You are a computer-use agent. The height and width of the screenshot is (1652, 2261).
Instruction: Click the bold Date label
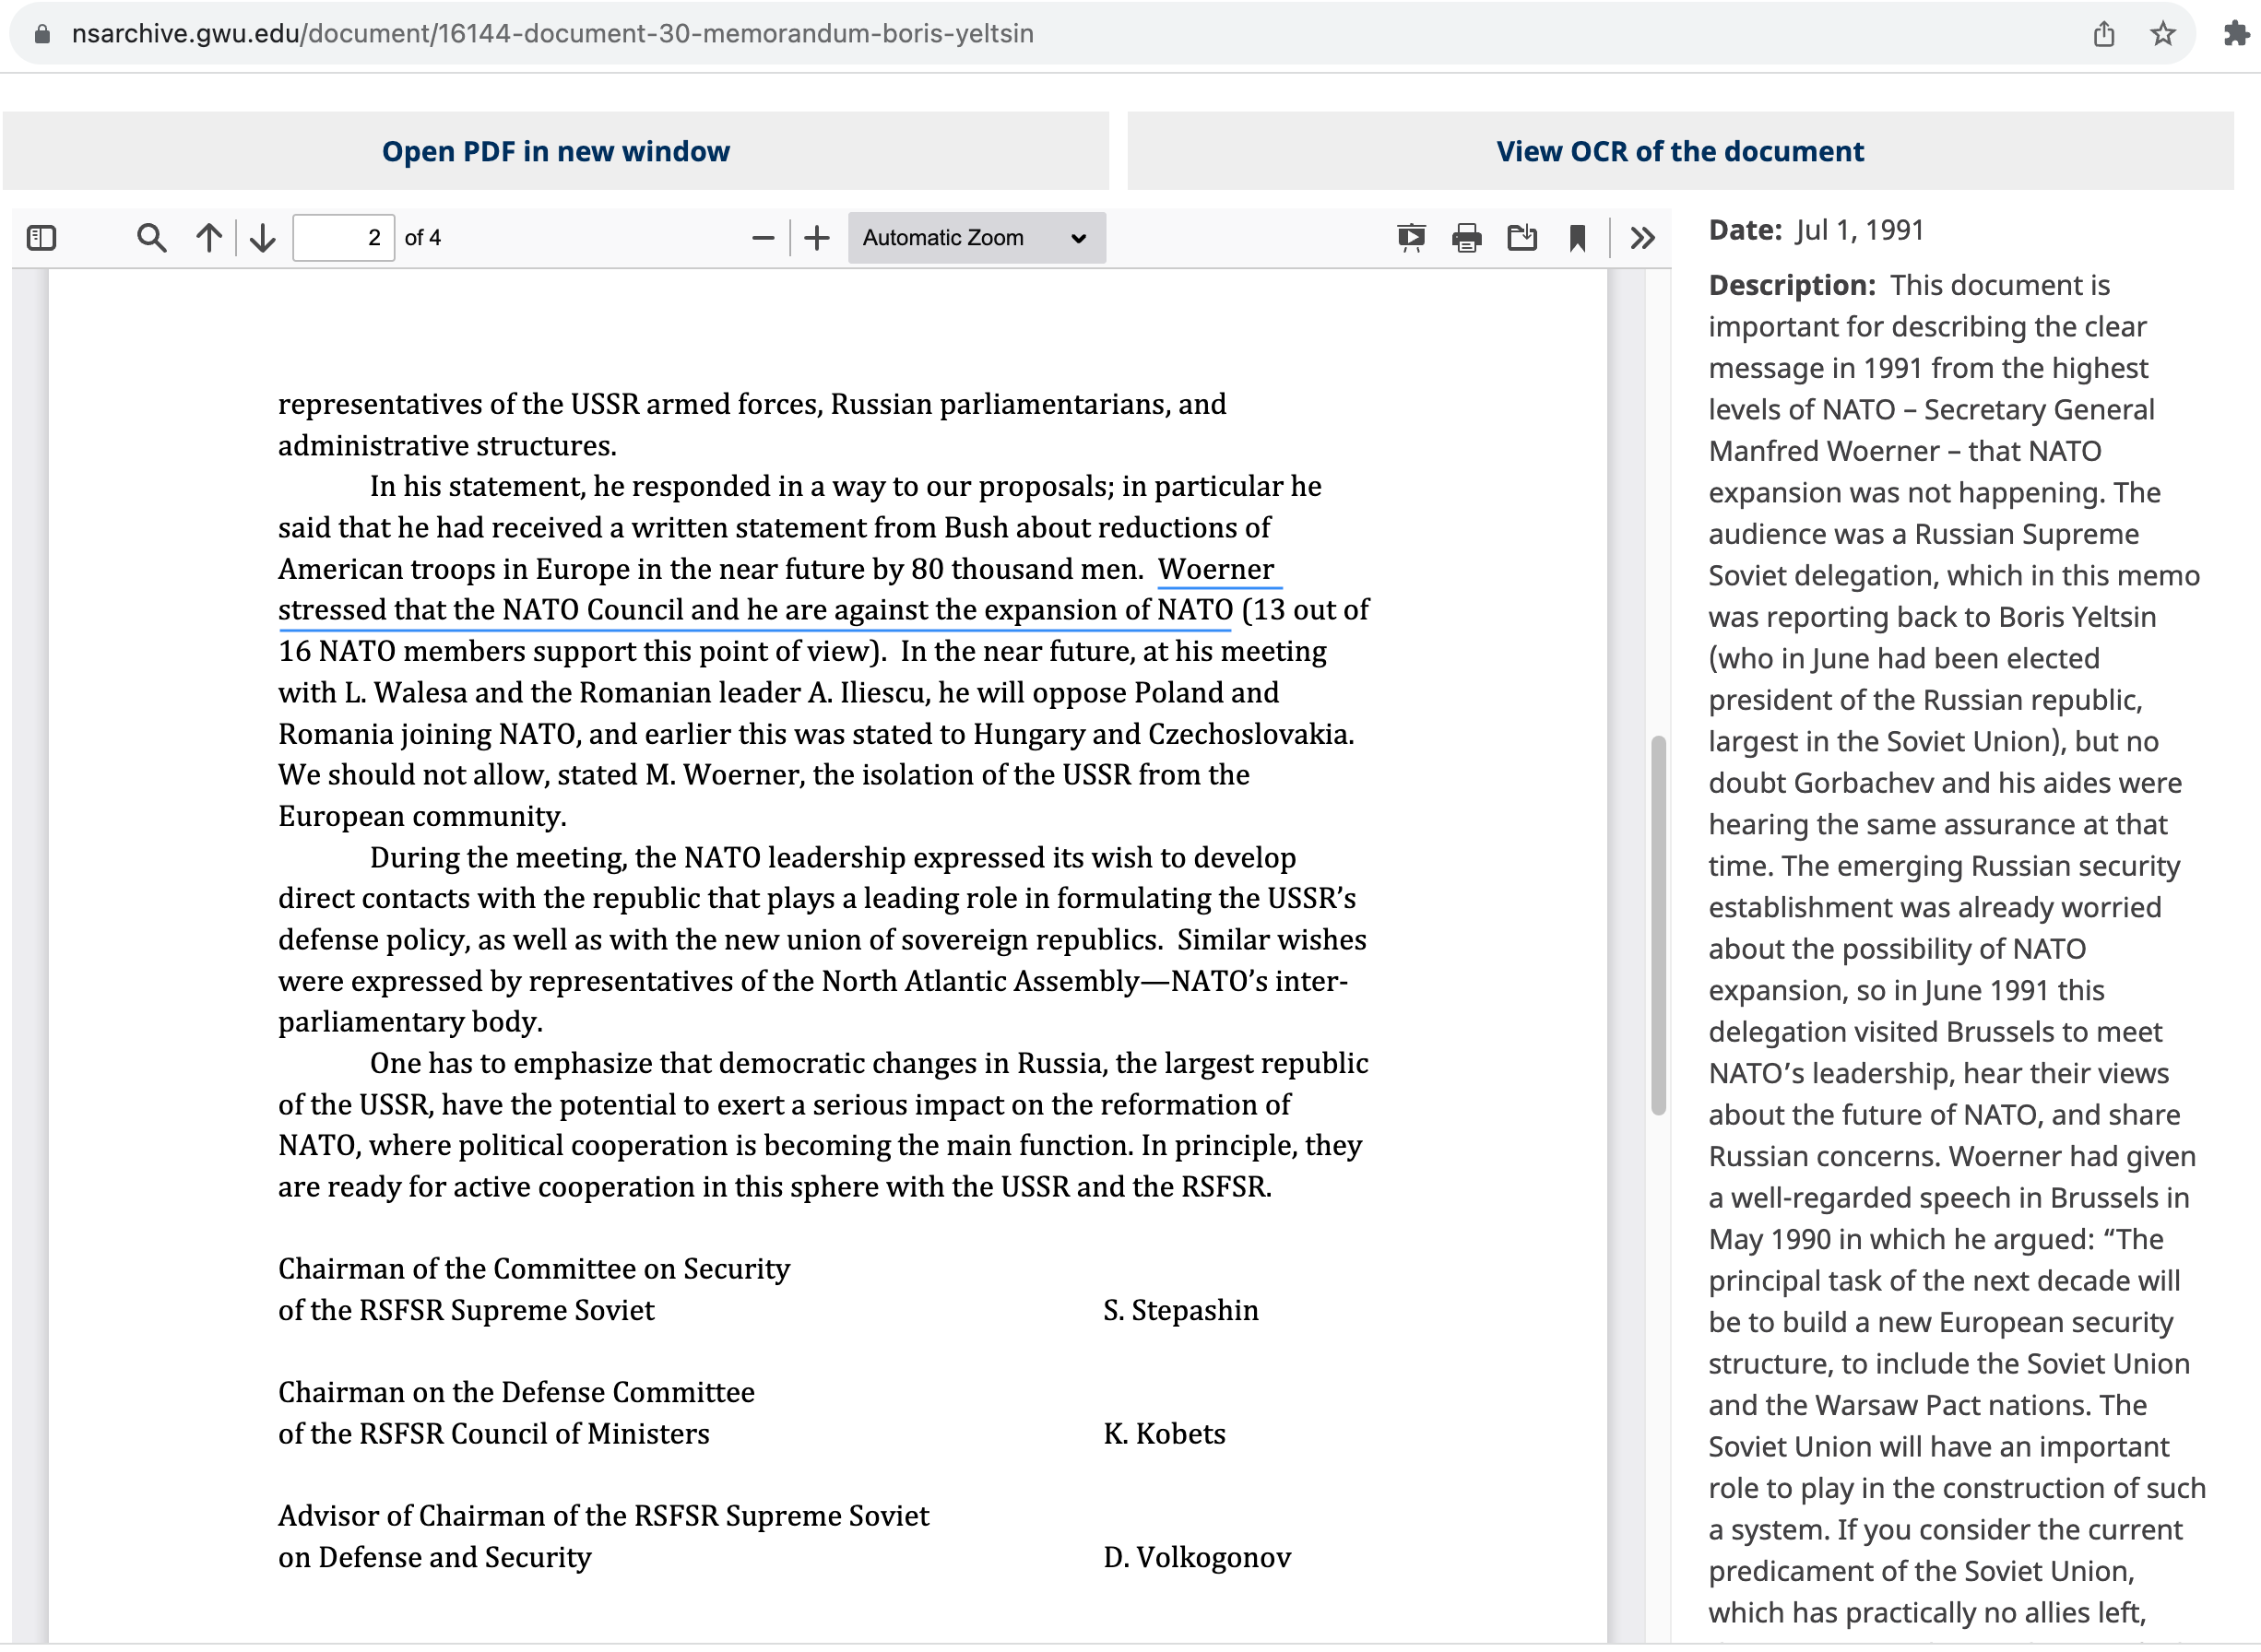tap(1745, 230)
